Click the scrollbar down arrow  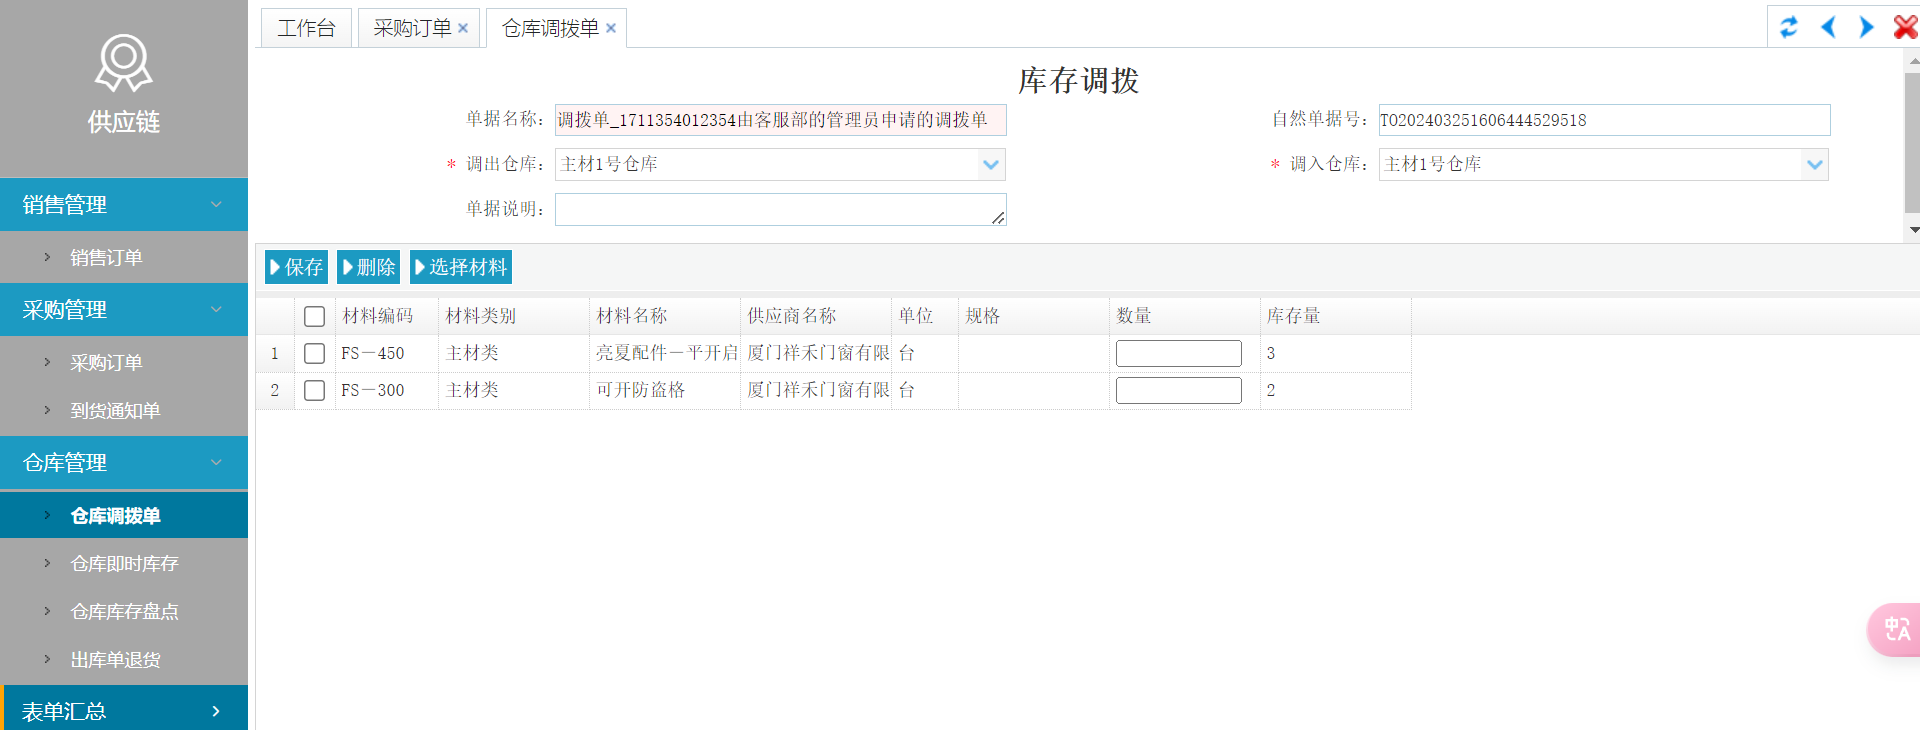1913,230
